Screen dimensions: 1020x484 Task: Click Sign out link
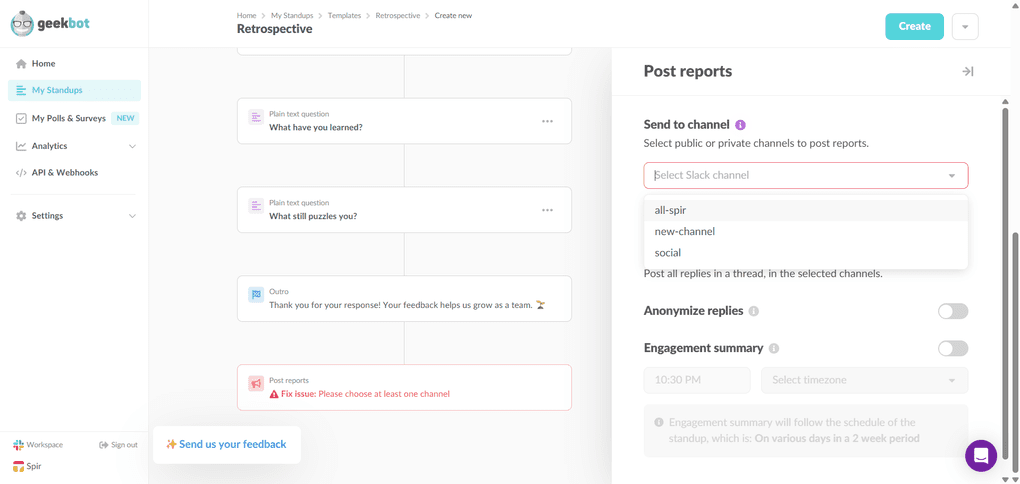click(x=118, y=445)
